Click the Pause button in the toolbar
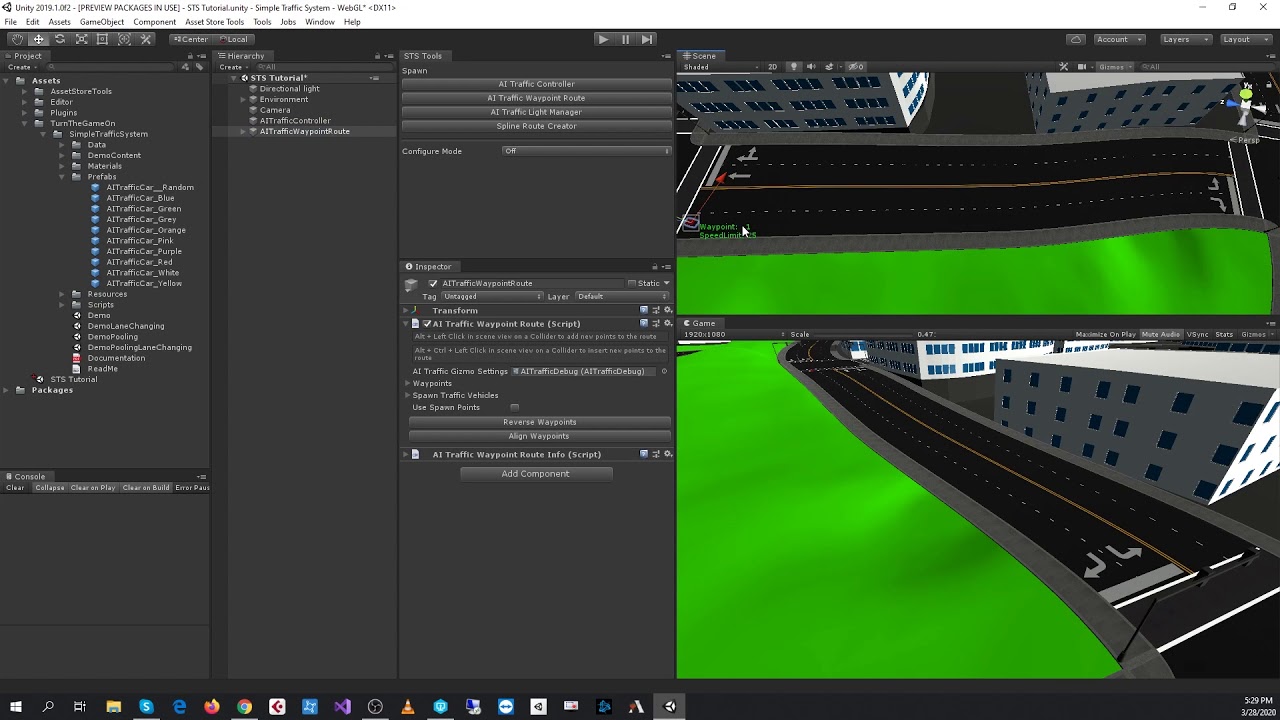 [625, 39]
